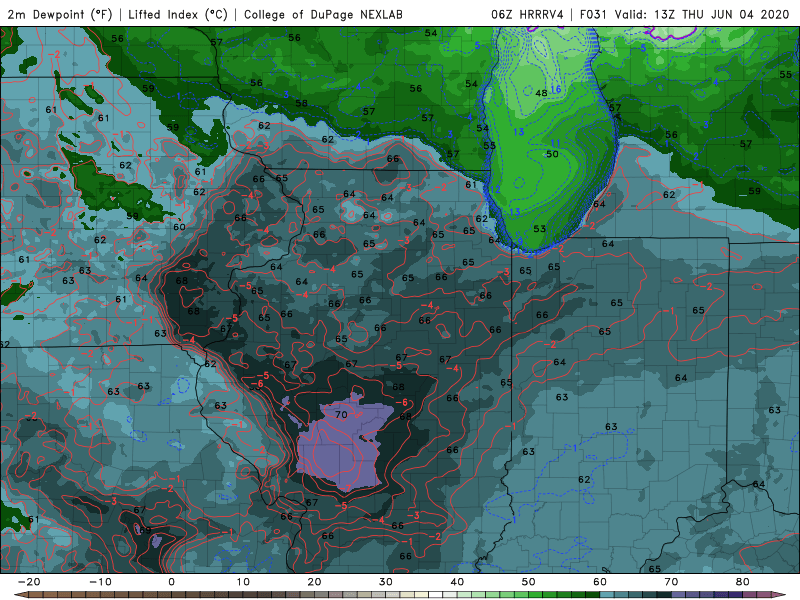Click the 10 label on the color scale
800x600 pixels.
tap(243, 582)
